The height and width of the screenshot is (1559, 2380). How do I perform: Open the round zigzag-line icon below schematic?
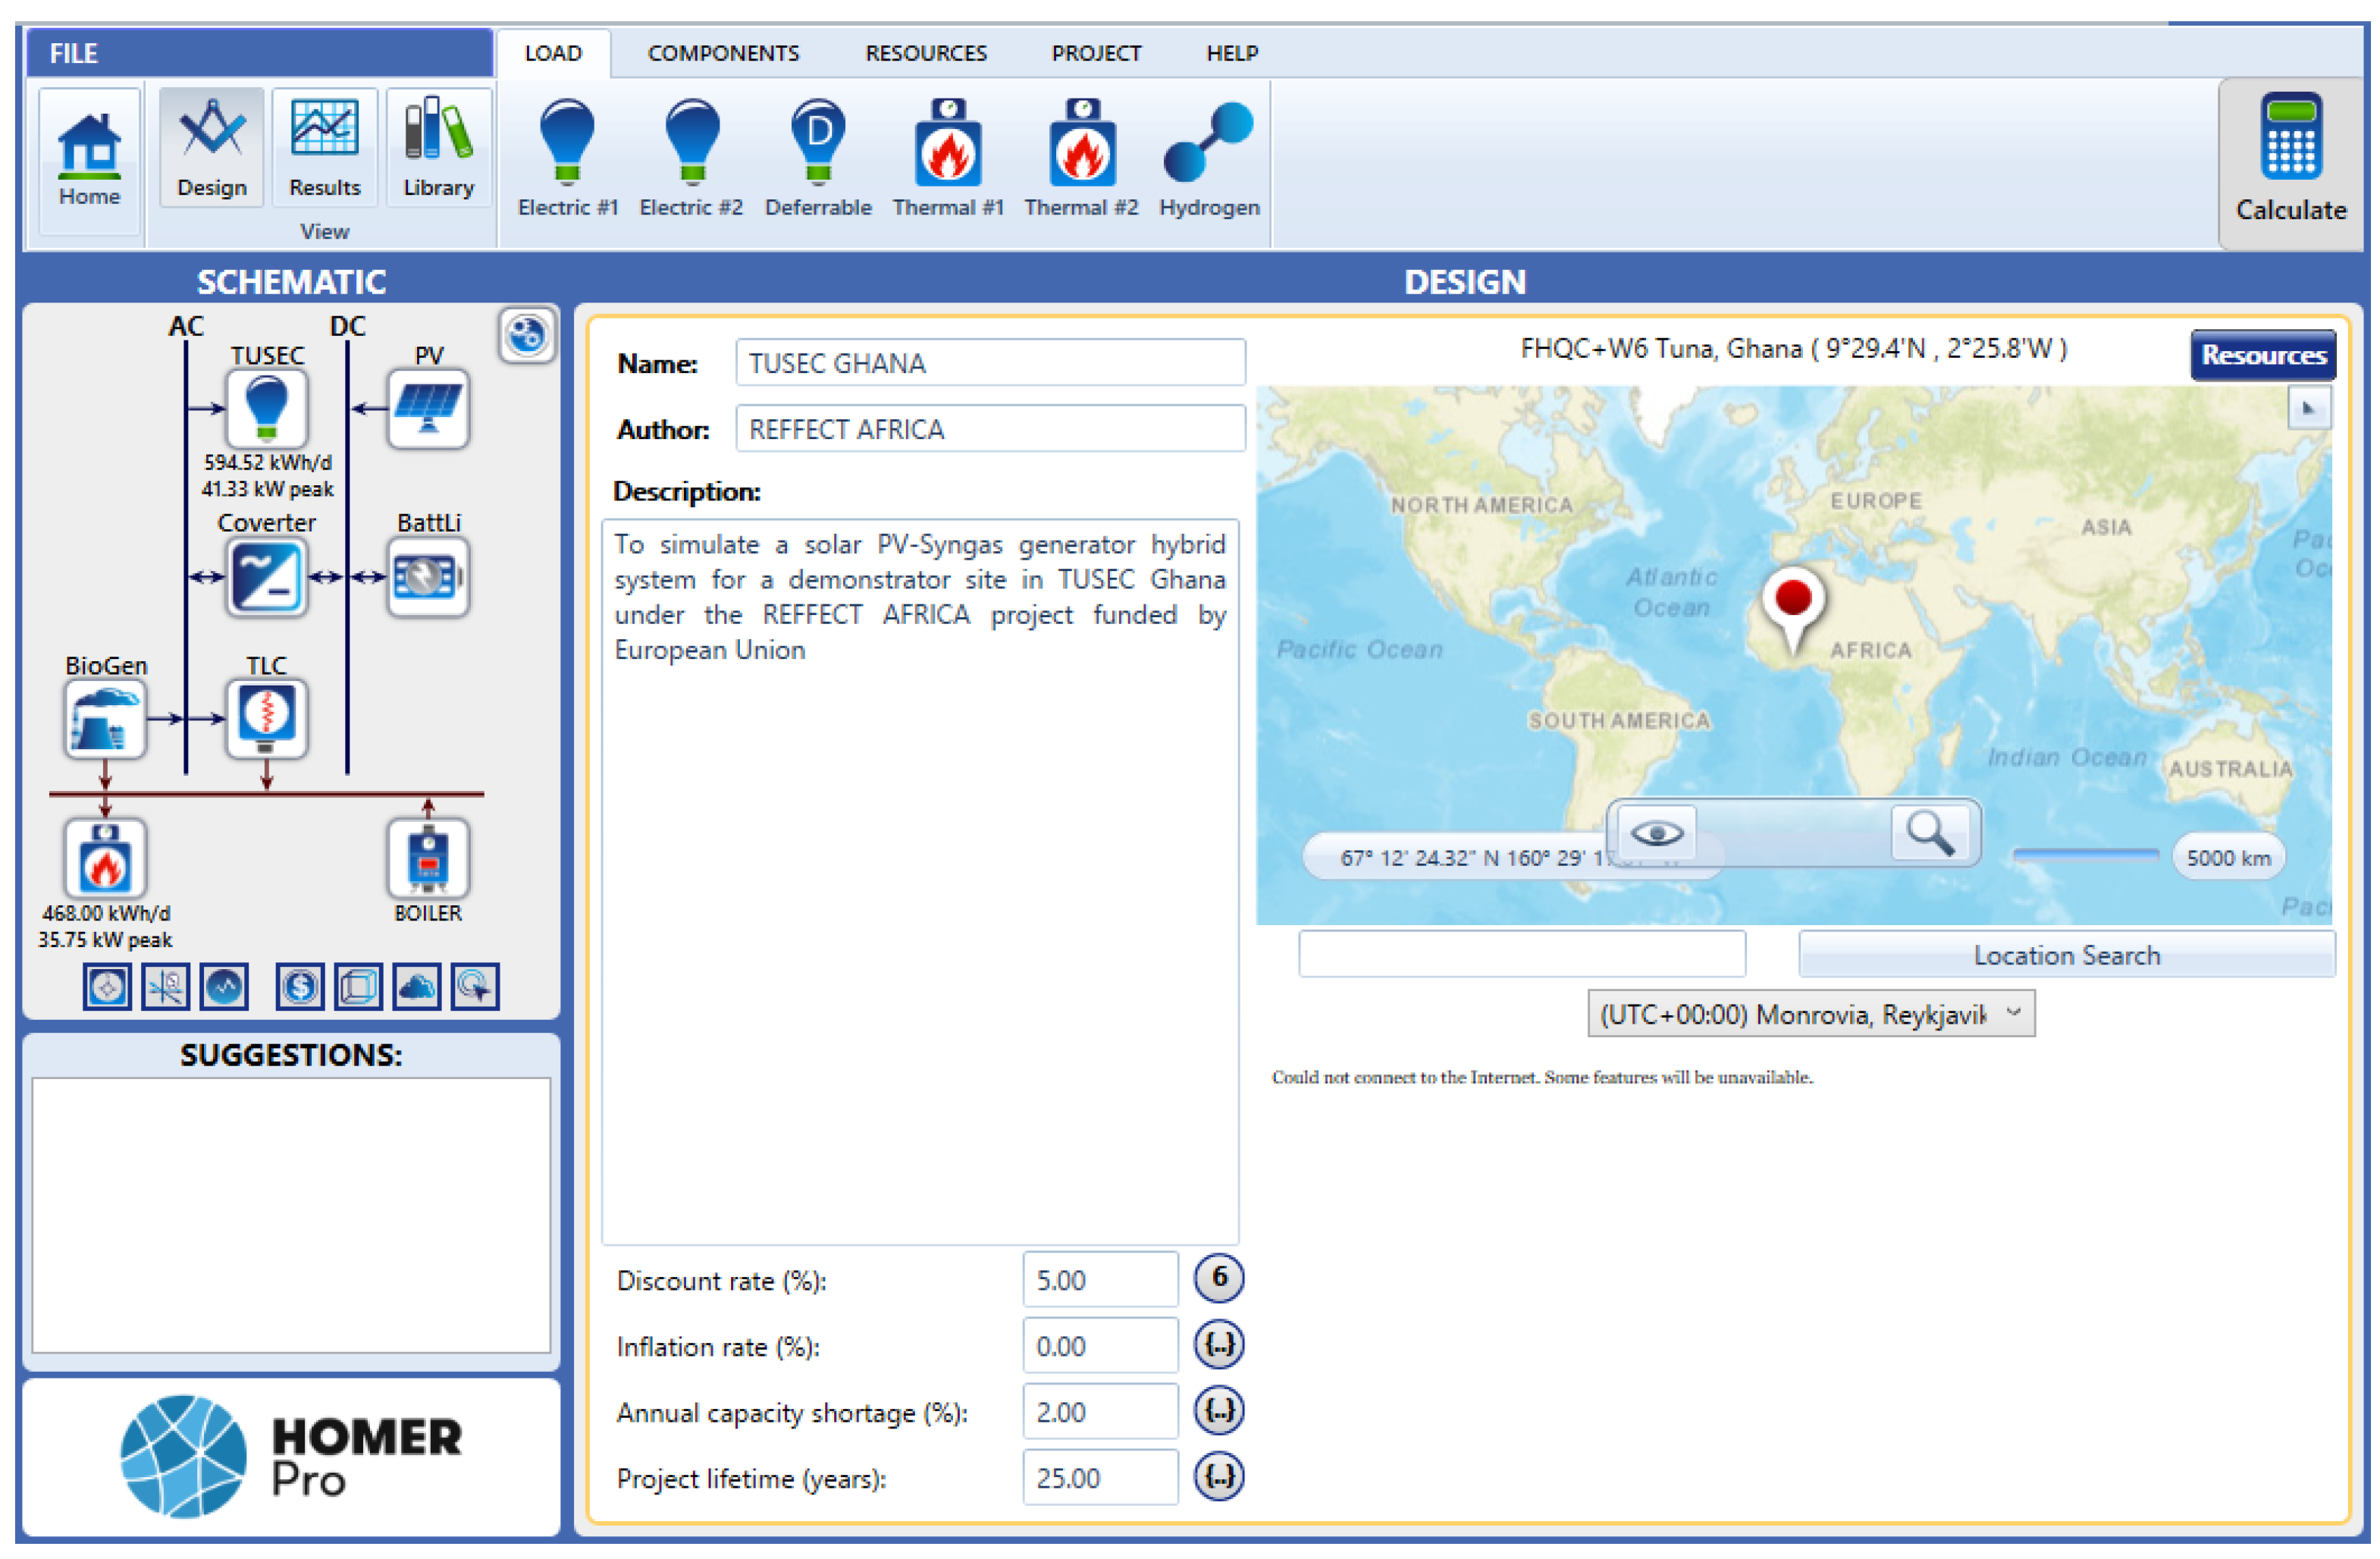[224, 986]
